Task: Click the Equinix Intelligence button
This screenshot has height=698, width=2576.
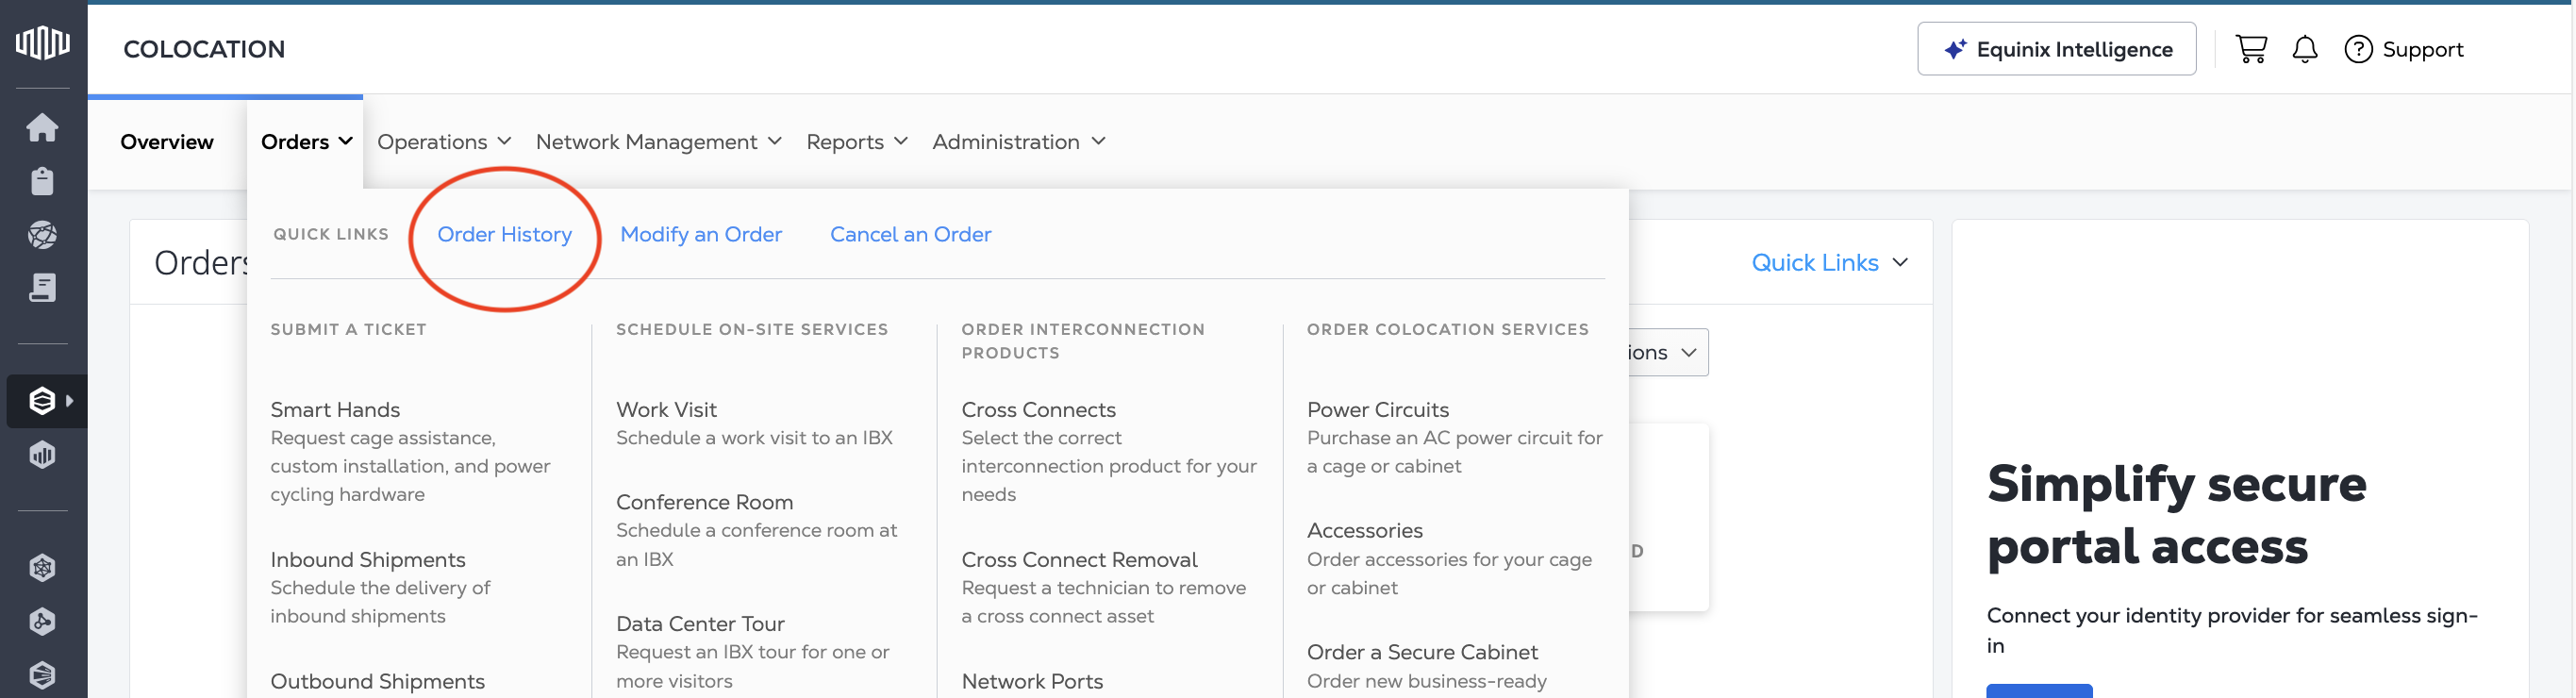Action: pos(2056,49)
